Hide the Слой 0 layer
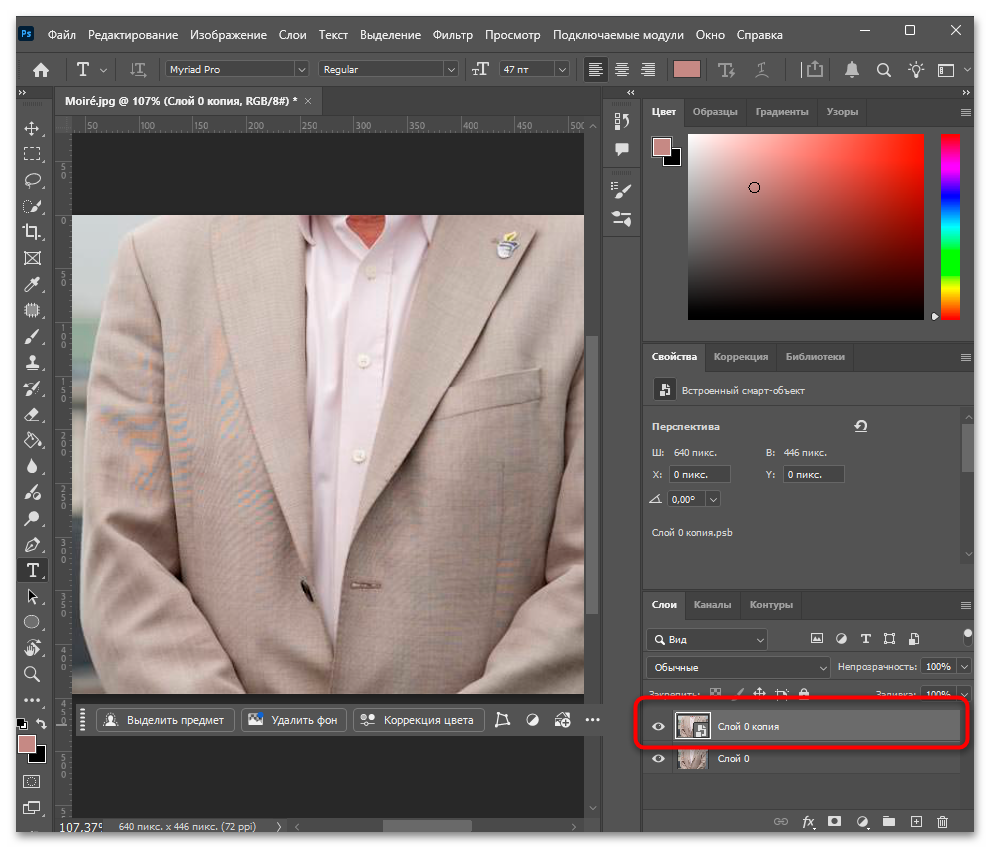 [658, 758]
